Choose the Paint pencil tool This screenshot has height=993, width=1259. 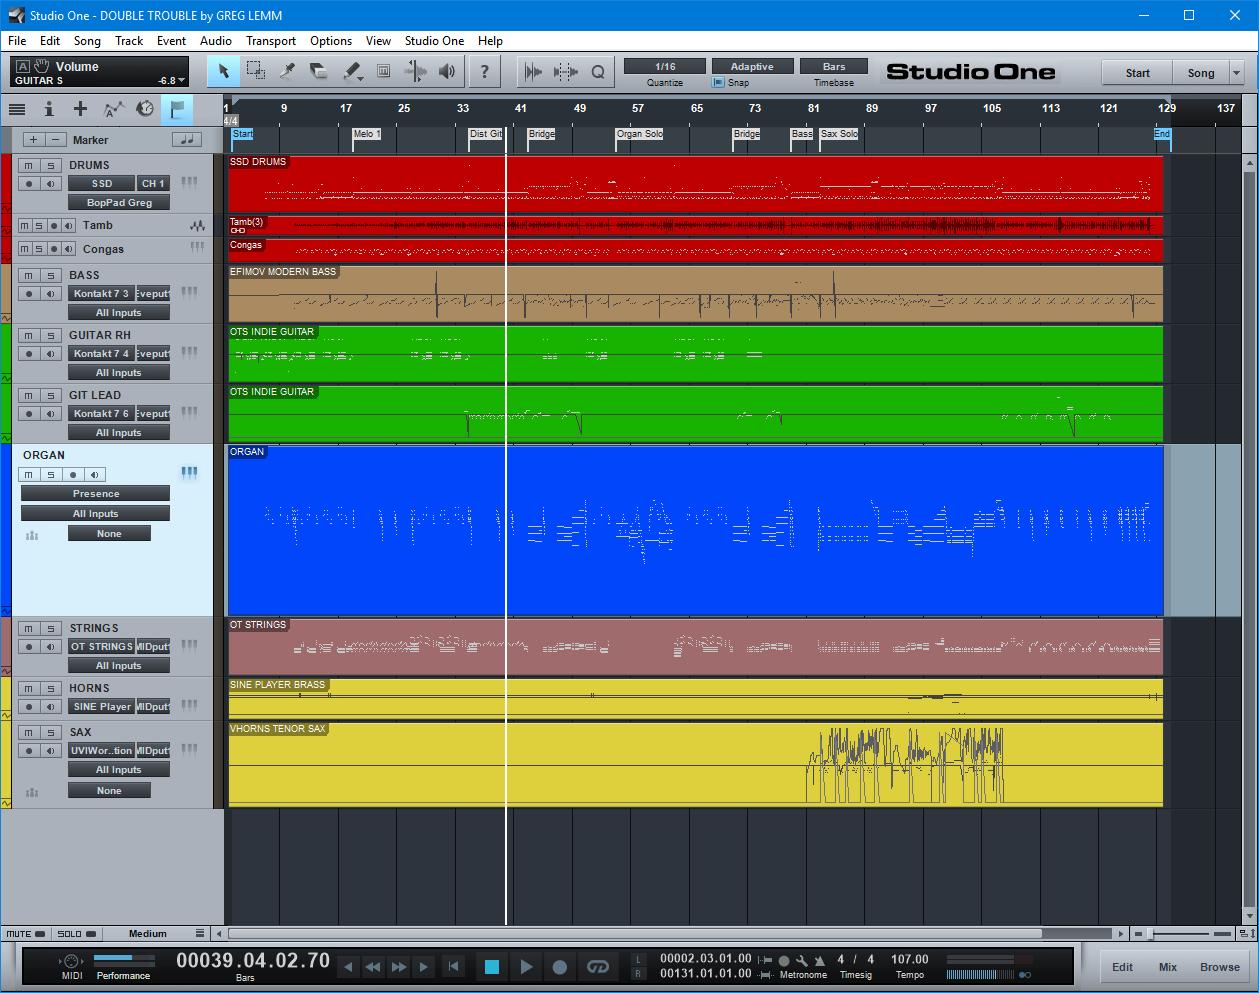pos(351,71)
